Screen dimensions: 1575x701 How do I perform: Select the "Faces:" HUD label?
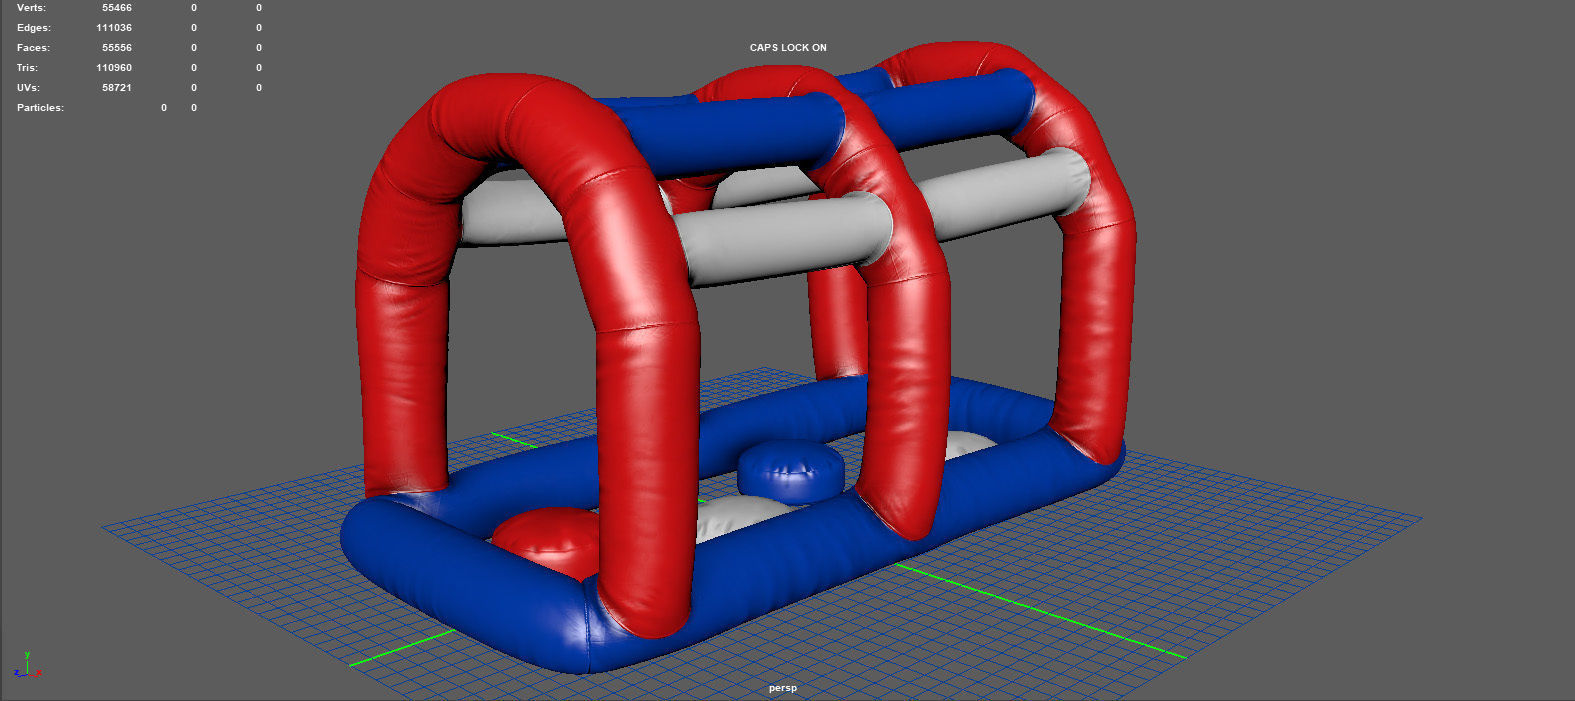coord(33,47)
